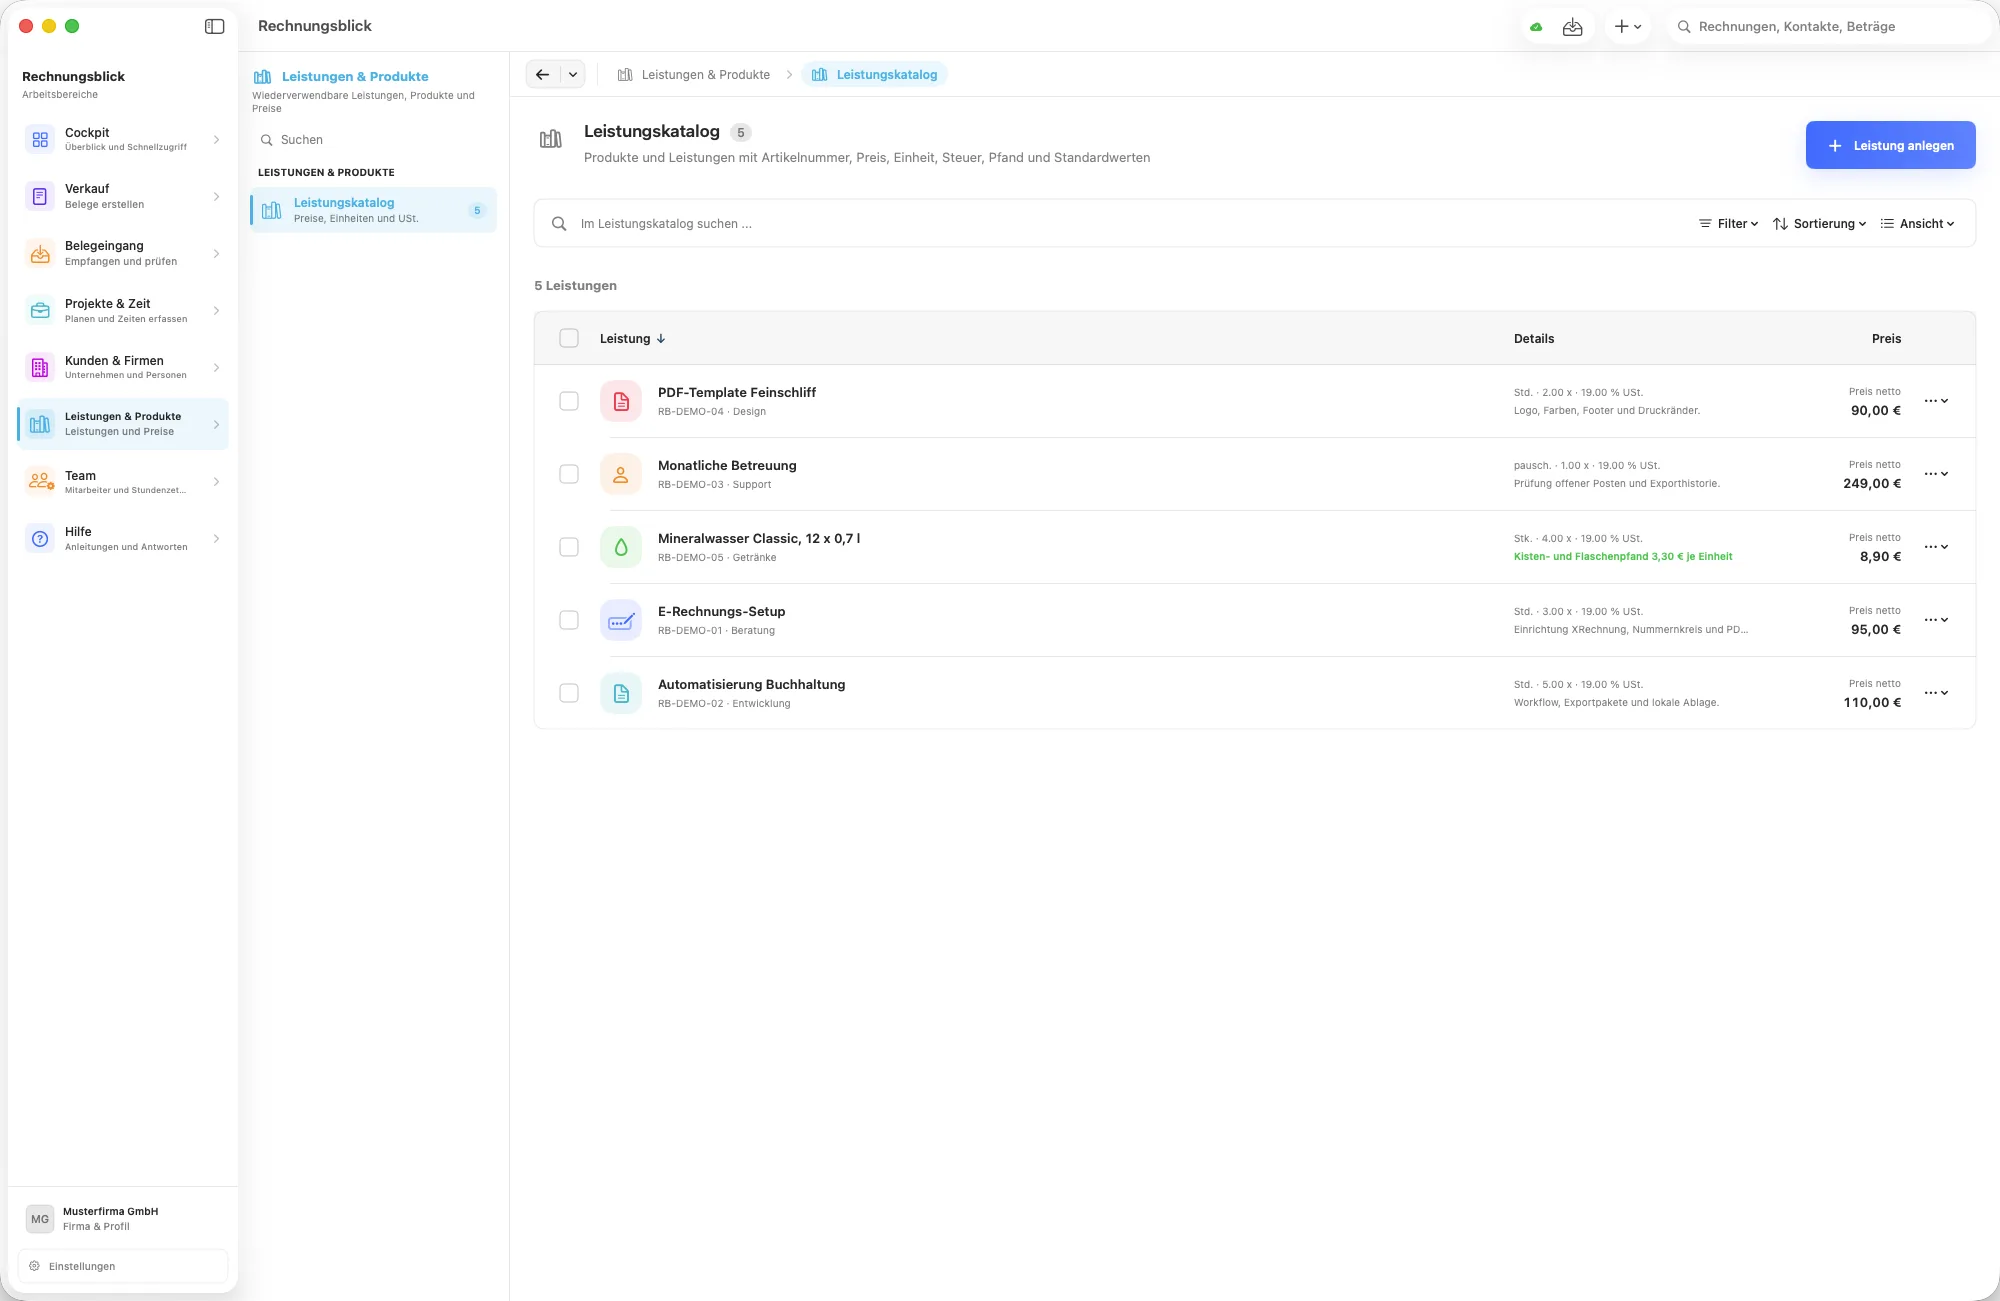The width and height of the screenshot is (2000, 1301).
Task: Open the Team people icon
Action: [x=40, y=482]
